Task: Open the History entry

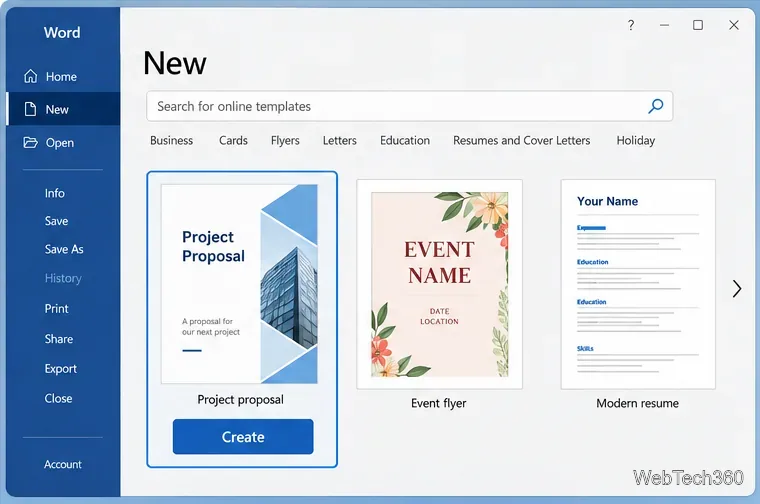Action: click(63, 278)
